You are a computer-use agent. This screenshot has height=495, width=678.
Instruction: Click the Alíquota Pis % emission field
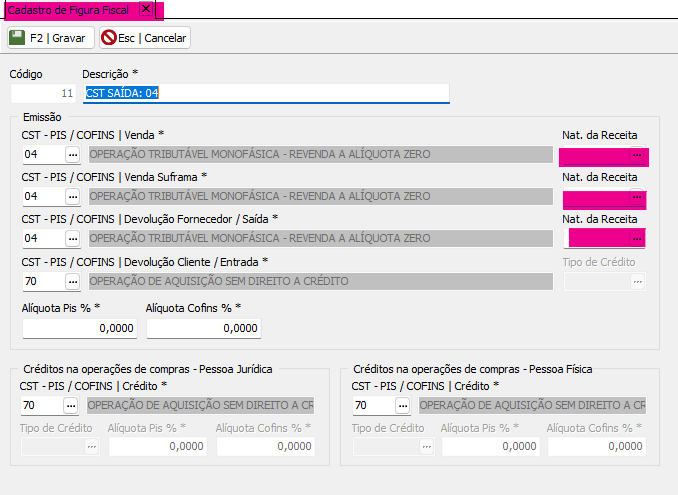(x=79, y=328)
